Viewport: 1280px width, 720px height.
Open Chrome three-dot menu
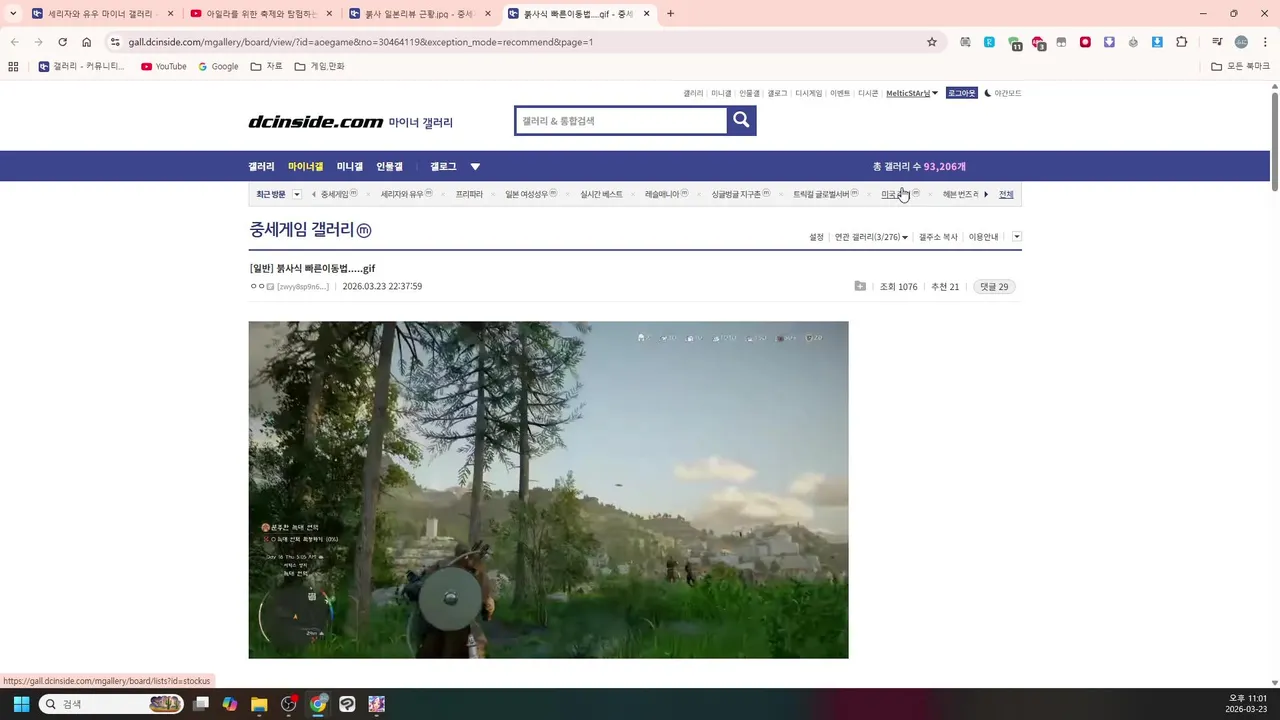coord(1263,42)
